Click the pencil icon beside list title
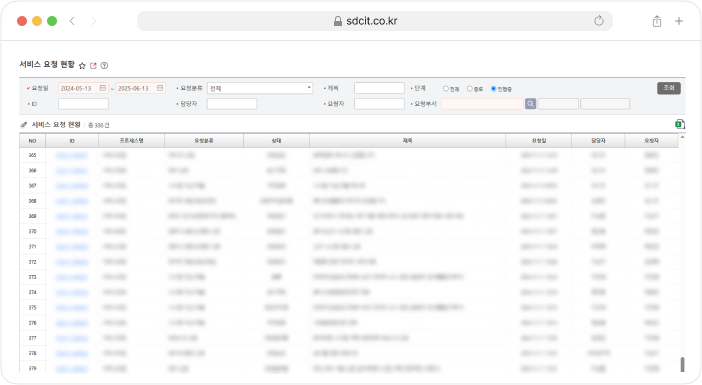Image resolution: width=702 pixels, height=385 pixels. [24, 124]
